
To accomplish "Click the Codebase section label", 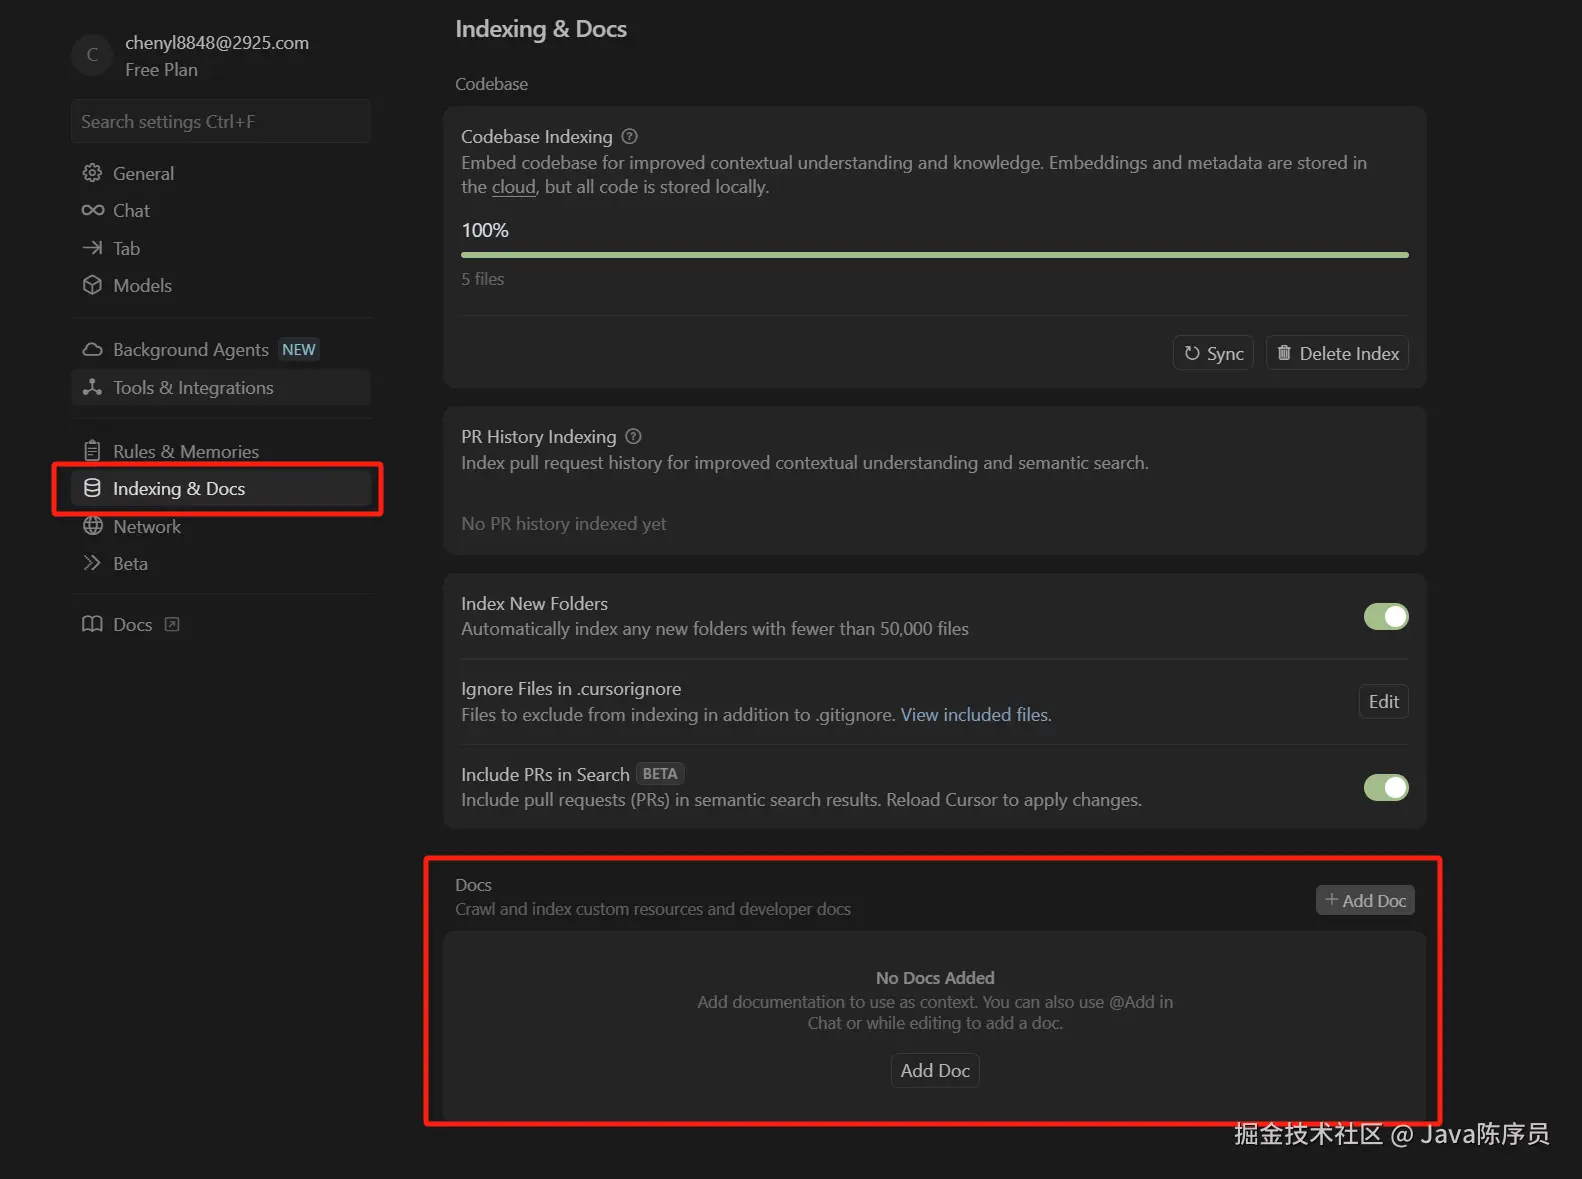I will (491, 84).
